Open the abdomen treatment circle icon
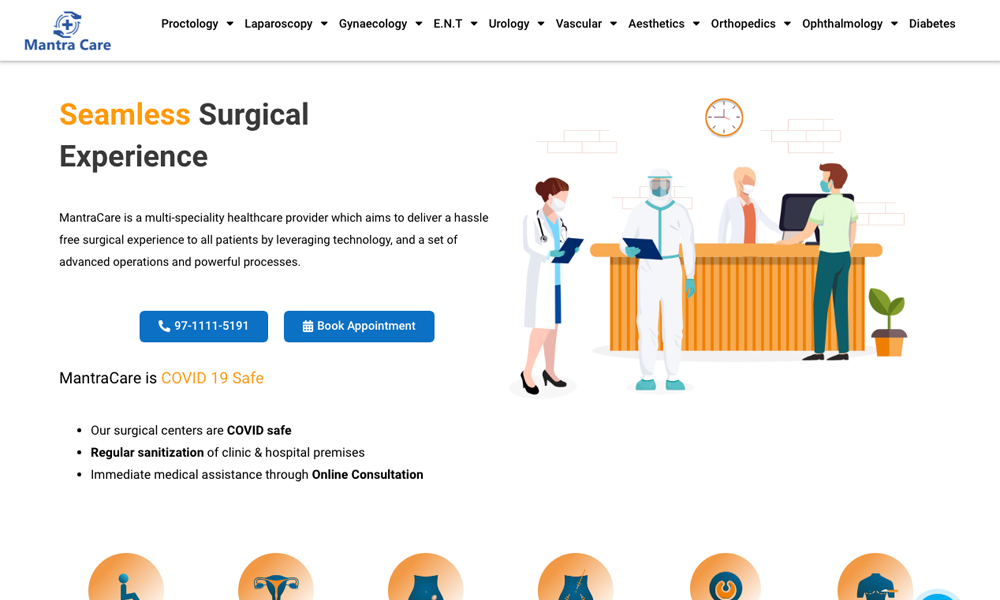 click(425, 576)
